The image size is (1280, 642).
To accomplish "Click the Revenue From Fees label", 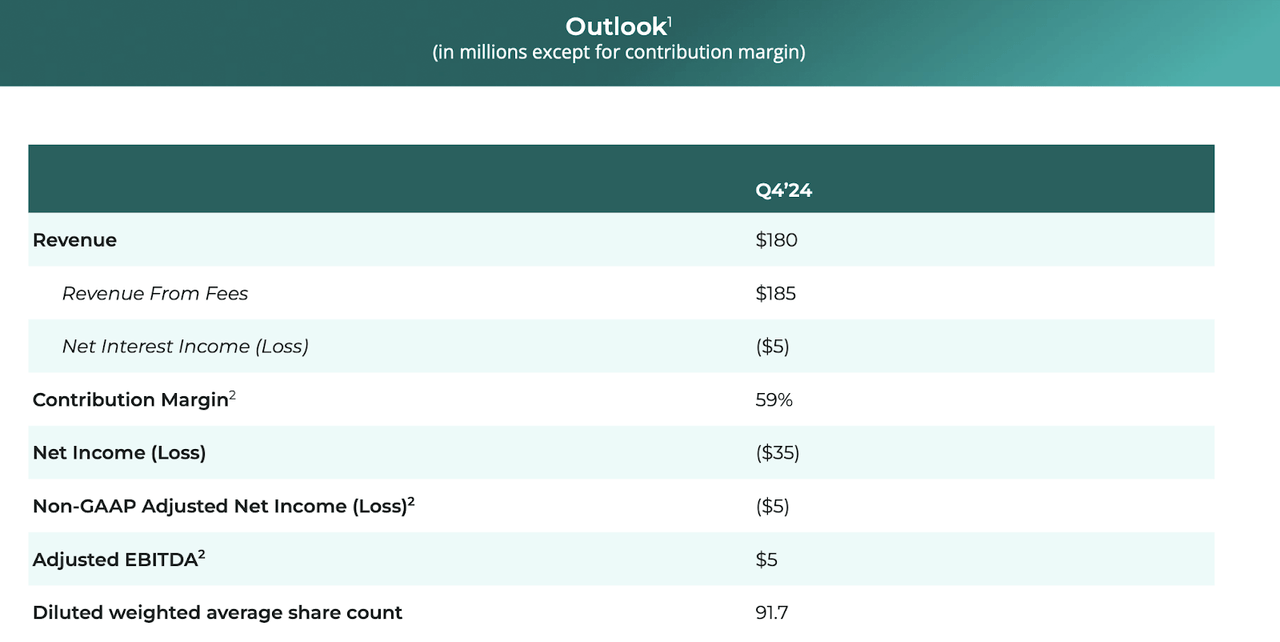I will coord(155,293).
